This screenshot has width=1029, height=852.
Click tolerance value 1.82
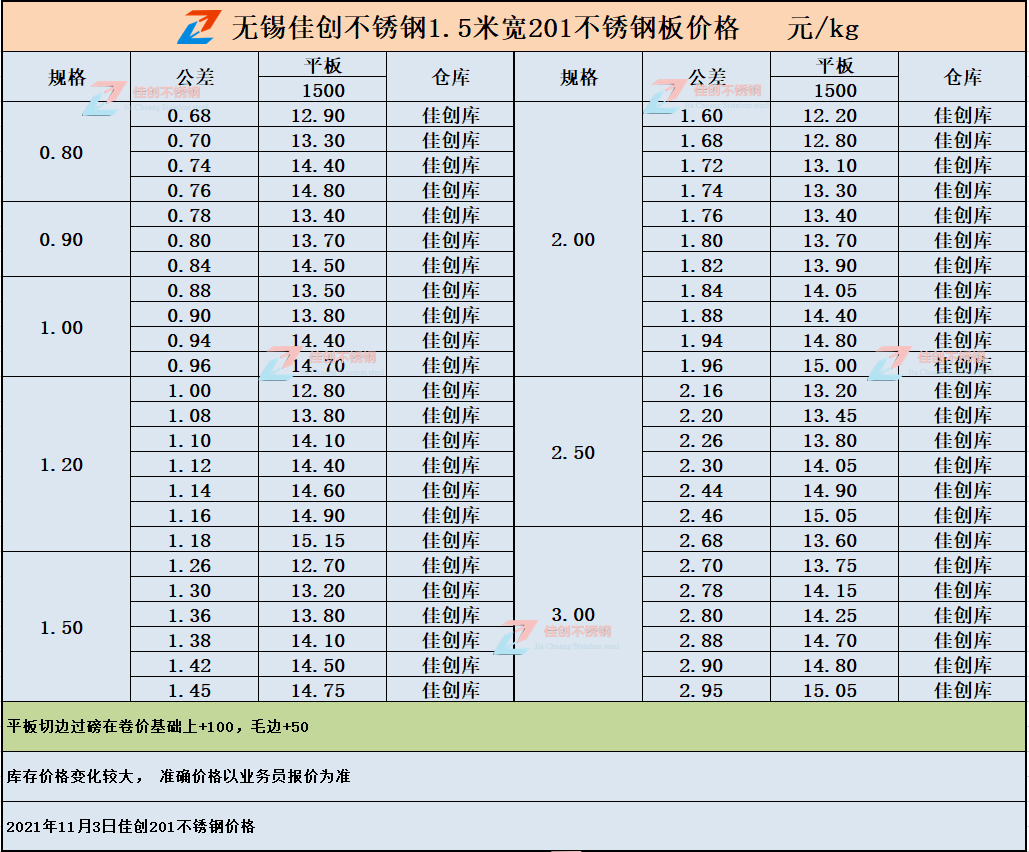coord(701,266)
